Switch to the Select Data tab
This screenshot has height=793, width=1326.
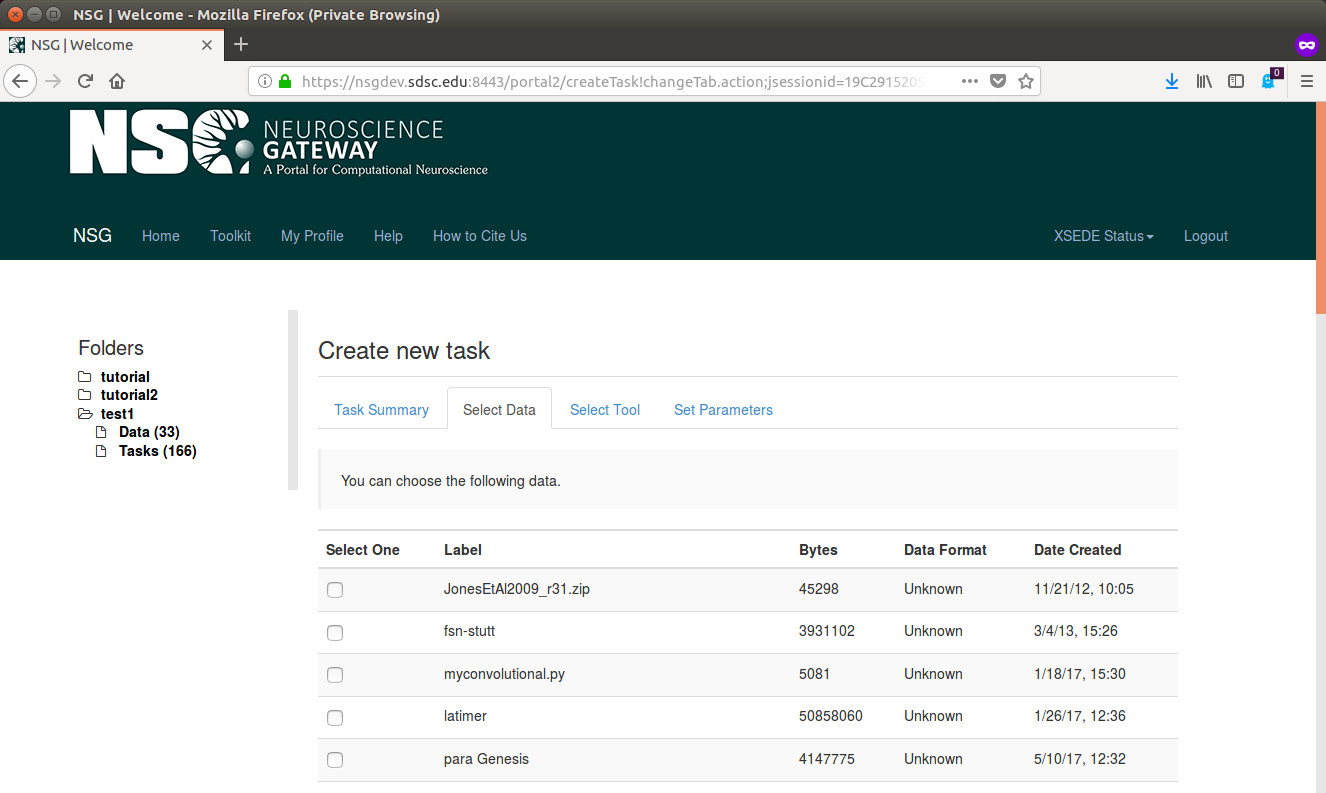(x=499, y=410)
